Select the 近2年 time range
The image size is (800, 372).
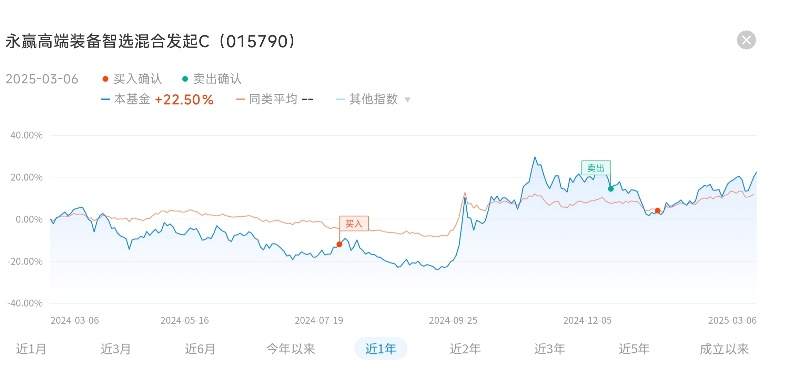(465, 349)
